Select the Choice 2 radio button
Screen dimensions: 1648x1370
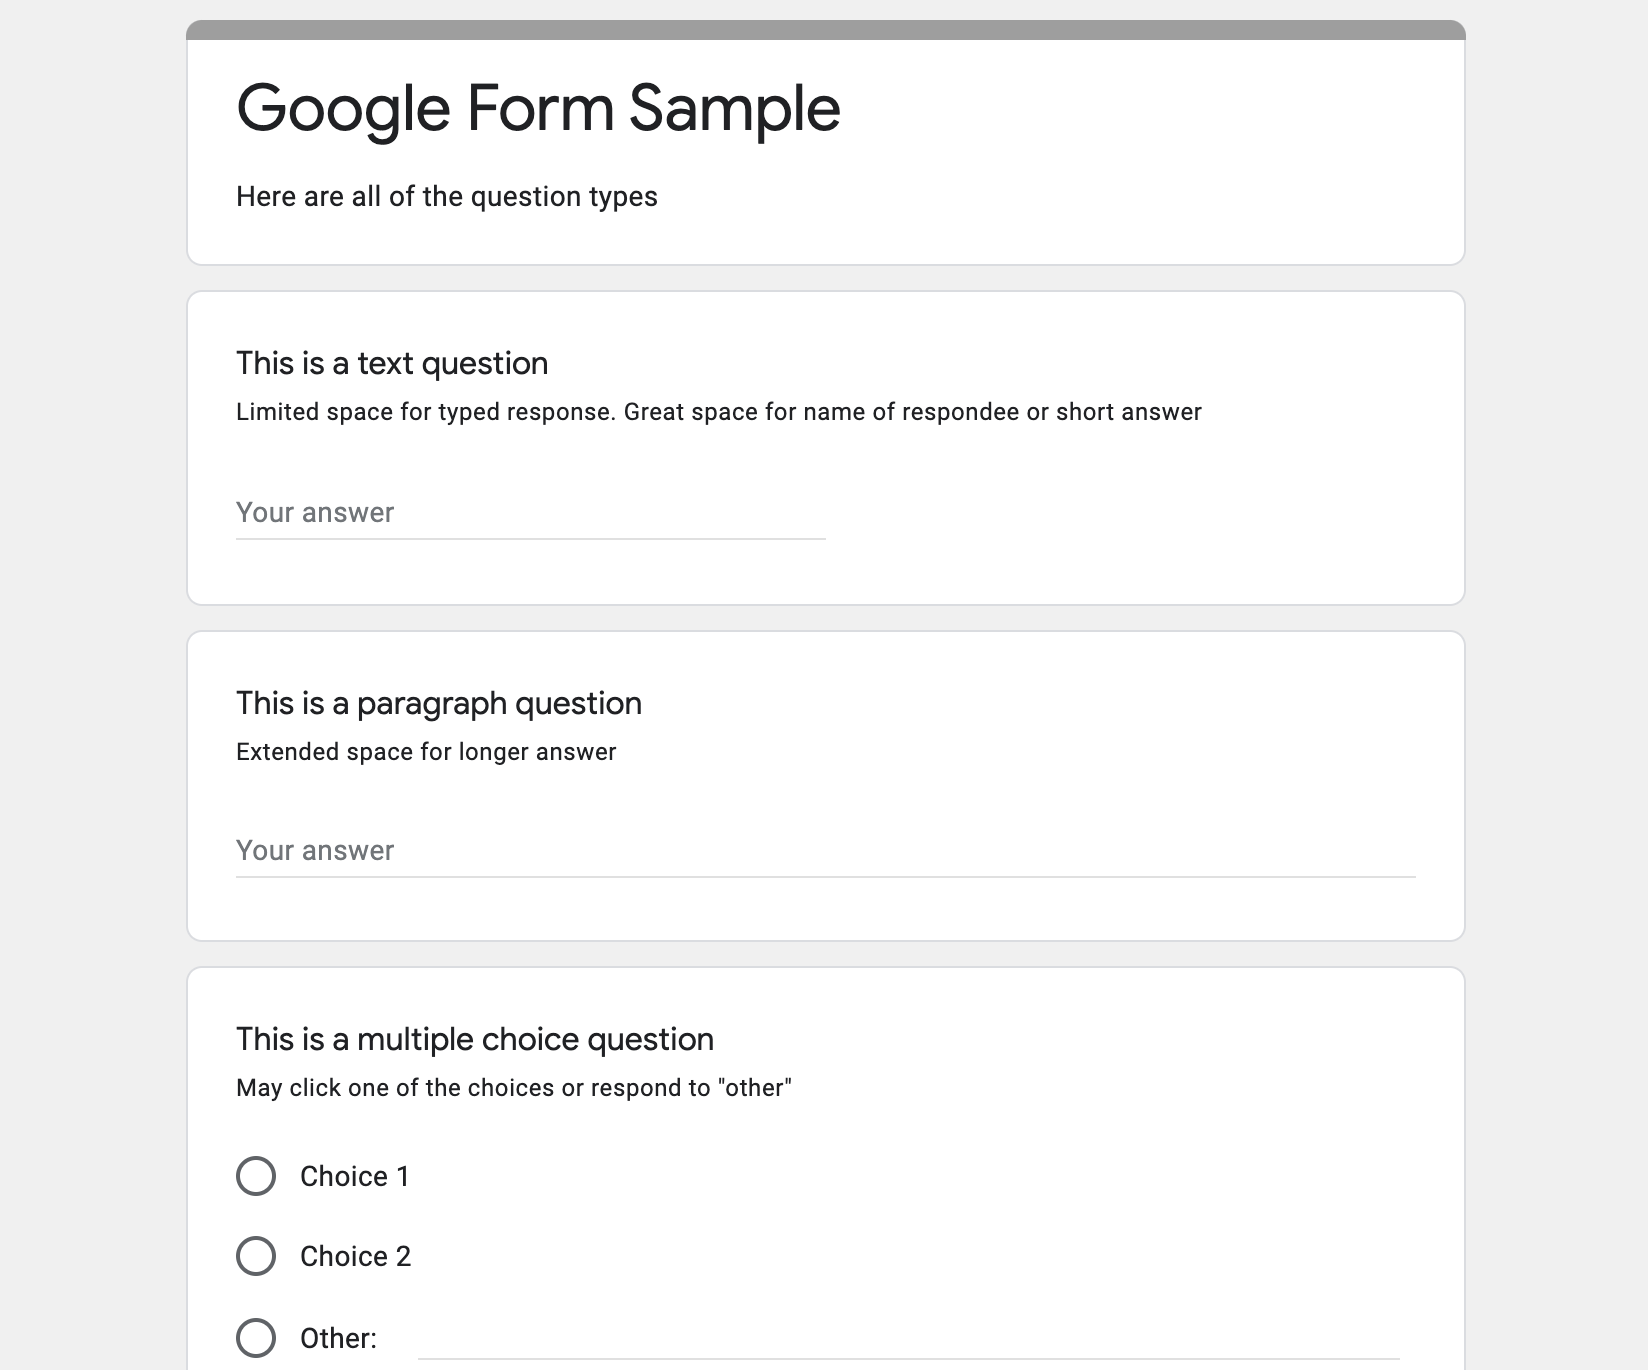[256, 1256]
